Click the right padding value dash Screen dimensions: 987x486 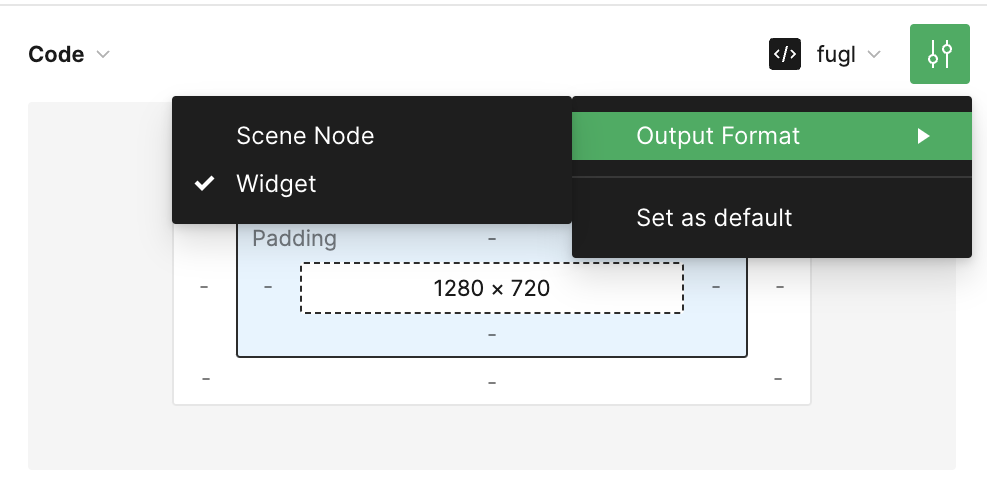coord(716,287)
